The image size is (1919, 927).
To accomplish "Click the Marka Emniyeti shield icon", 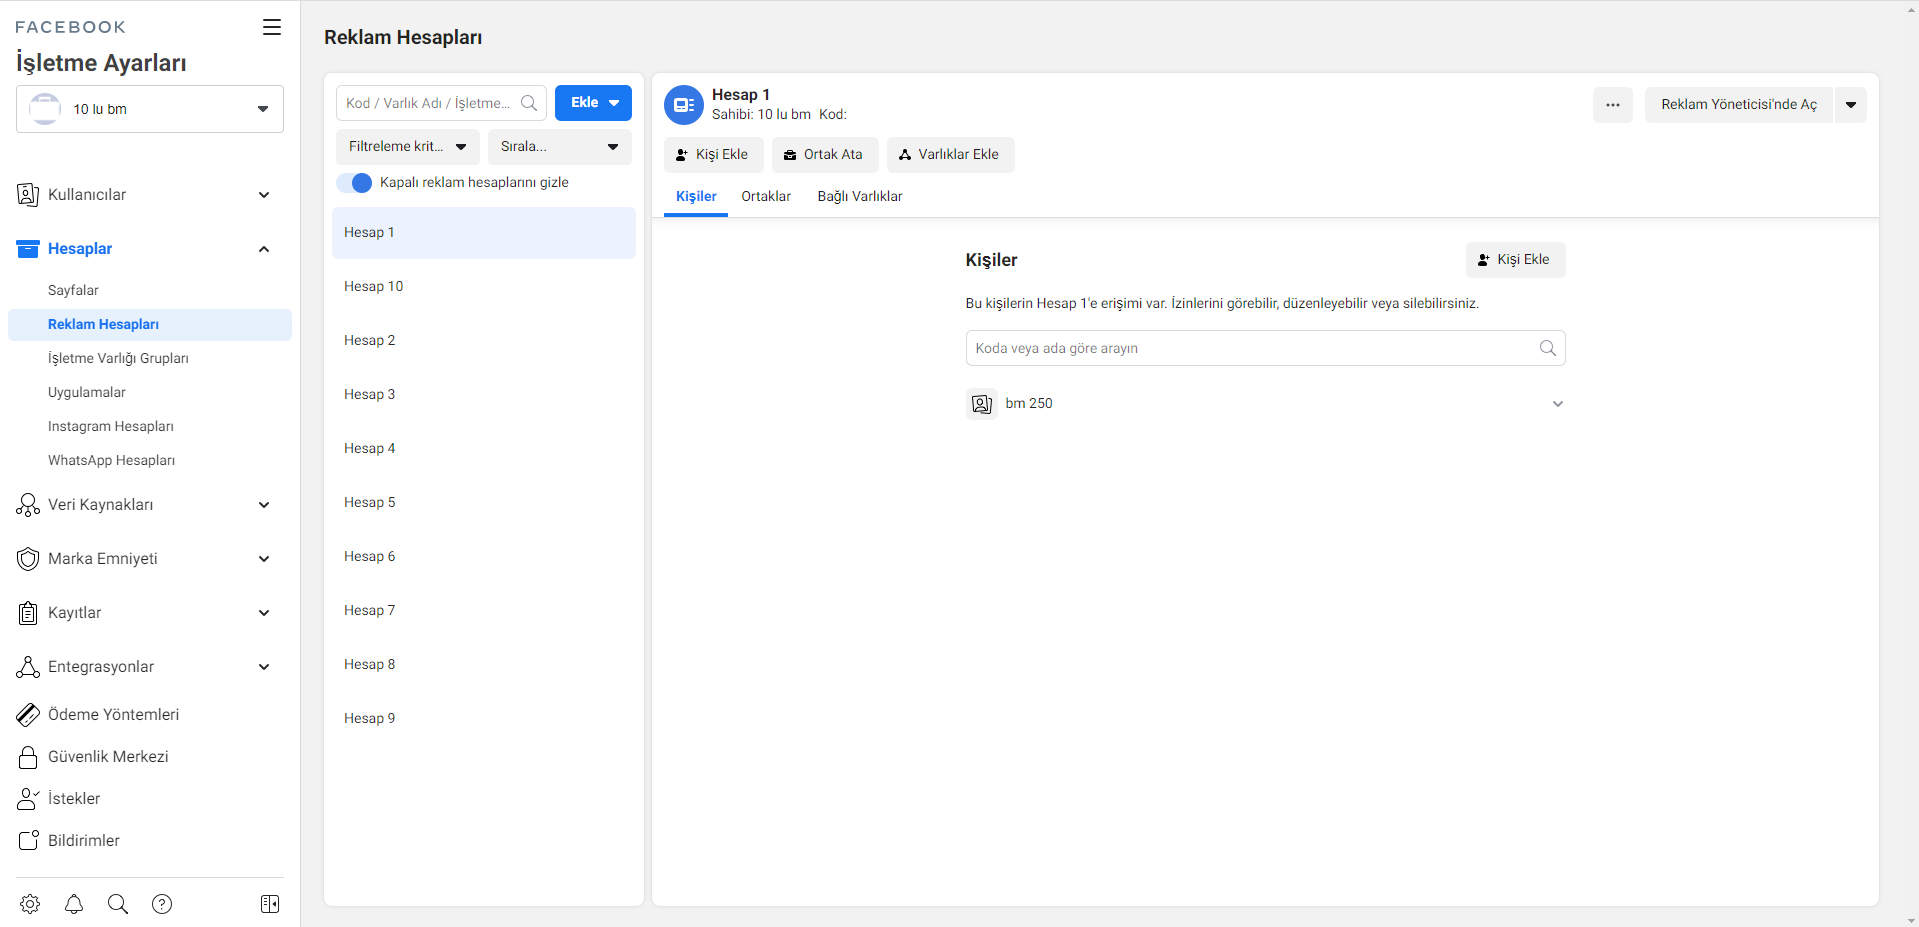I will tap(28, 559).
